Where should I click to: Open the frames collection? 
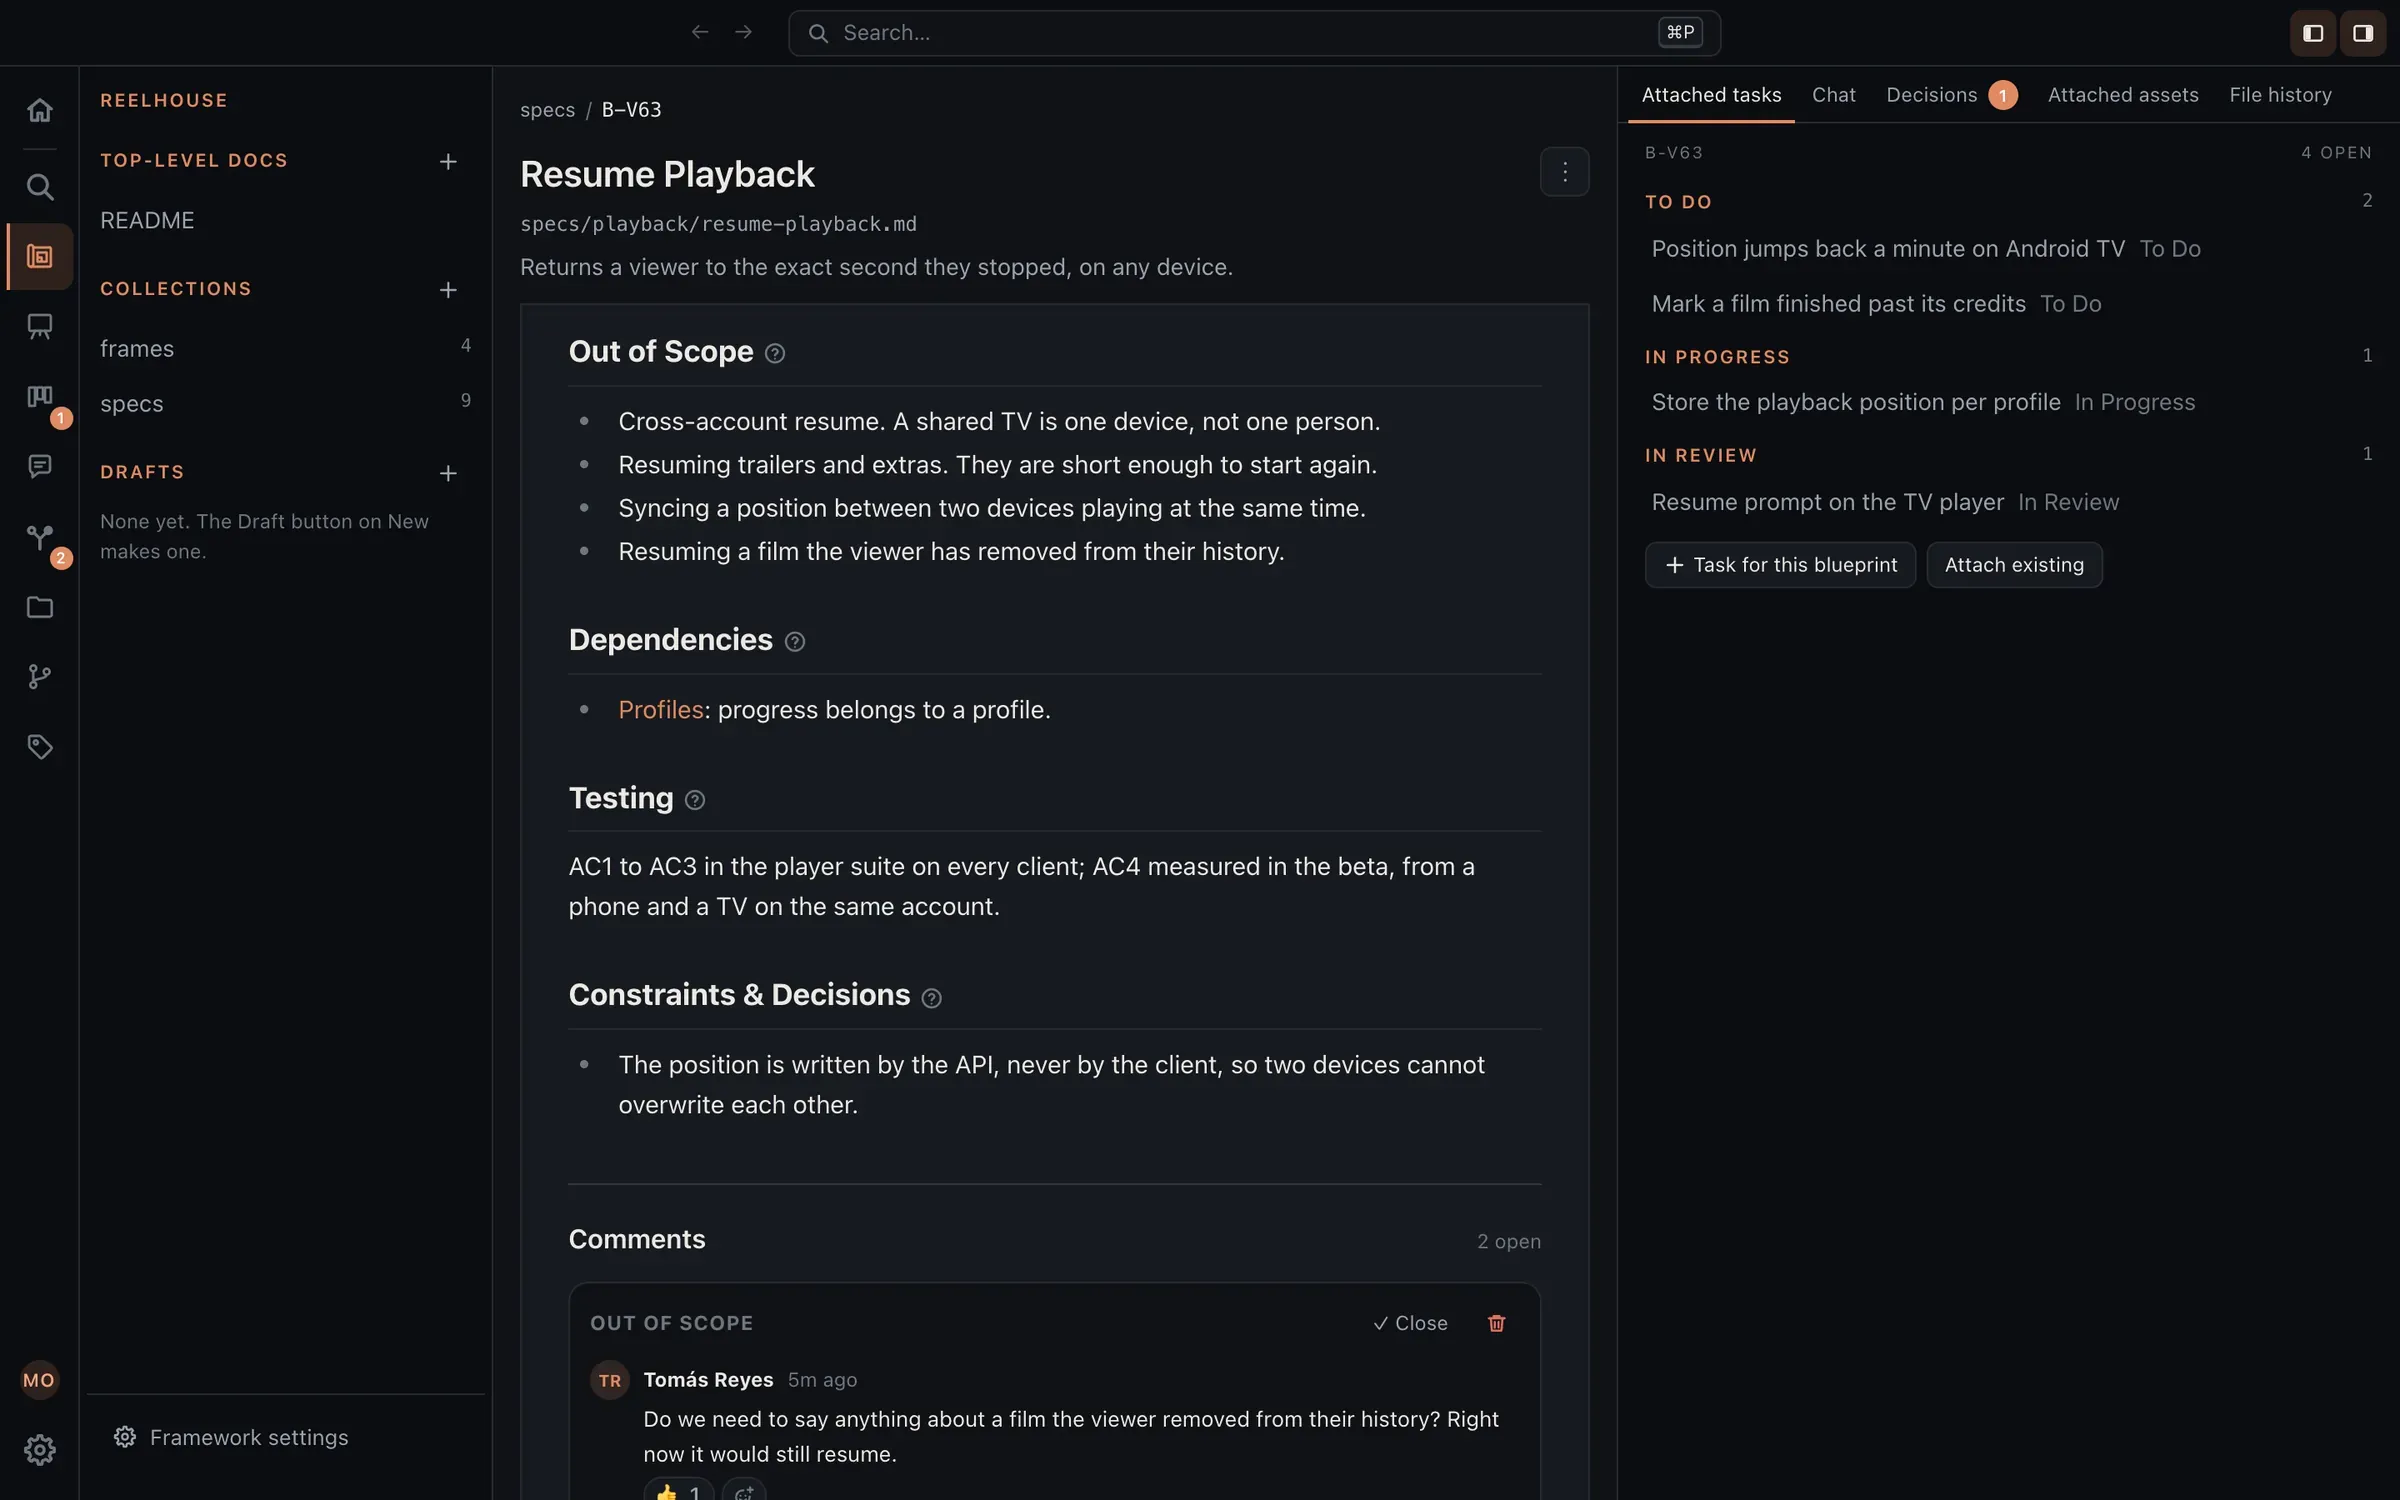tap(285, 348)
